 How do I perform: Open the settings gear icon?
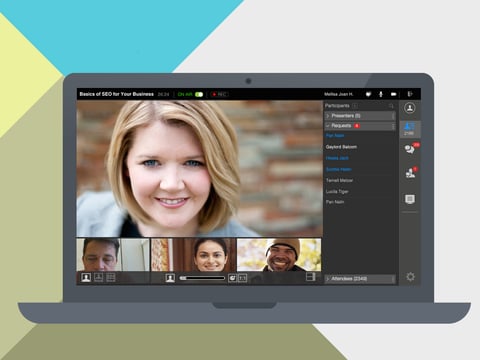[410, 277]
